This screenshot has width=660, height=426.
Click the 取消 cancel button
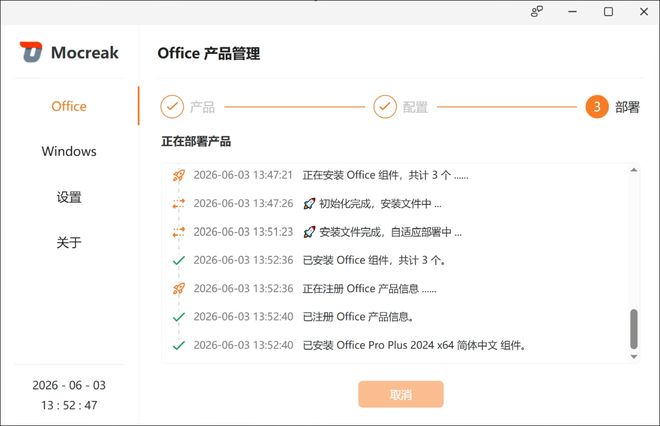pyautogui.click(x=401, y=394)
